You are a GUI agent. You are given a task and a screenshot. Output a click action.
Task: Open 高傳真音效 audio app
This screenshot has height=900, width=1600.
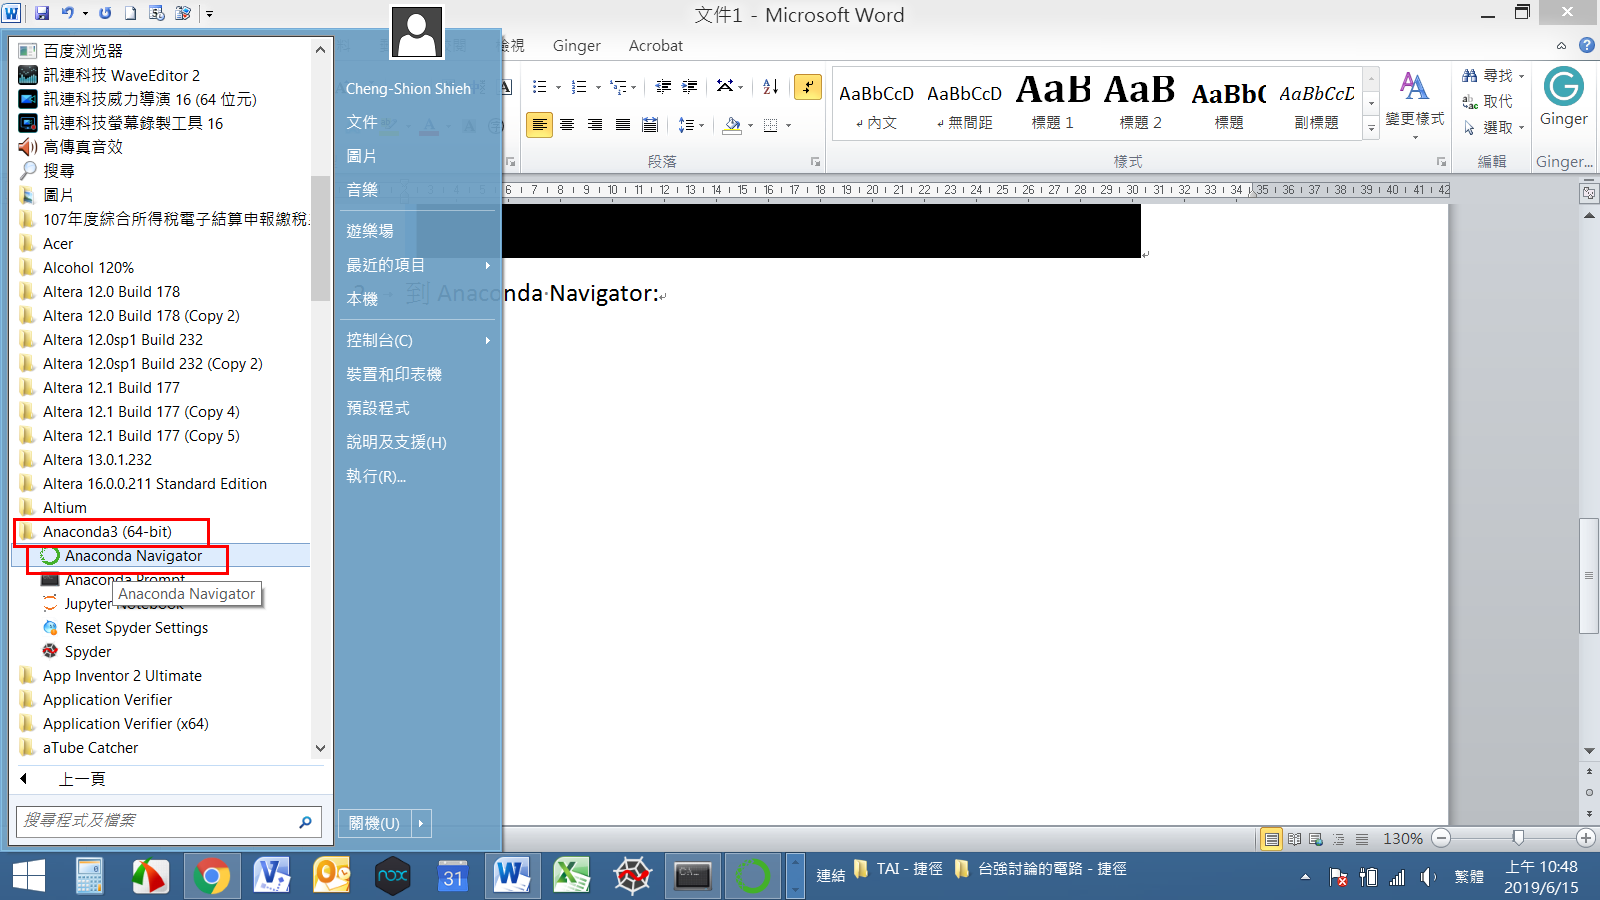[82, 147]
